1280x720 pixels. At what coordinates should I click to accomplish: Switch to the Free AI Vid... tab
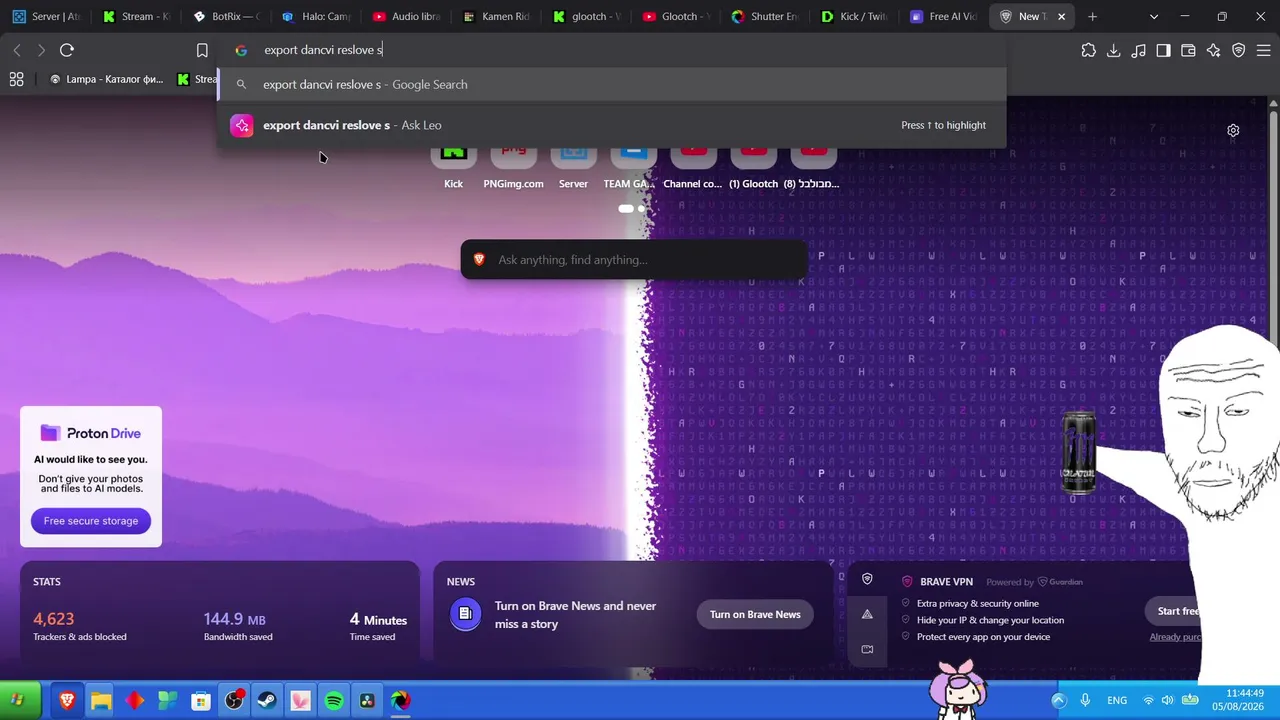tap(946, 17)
